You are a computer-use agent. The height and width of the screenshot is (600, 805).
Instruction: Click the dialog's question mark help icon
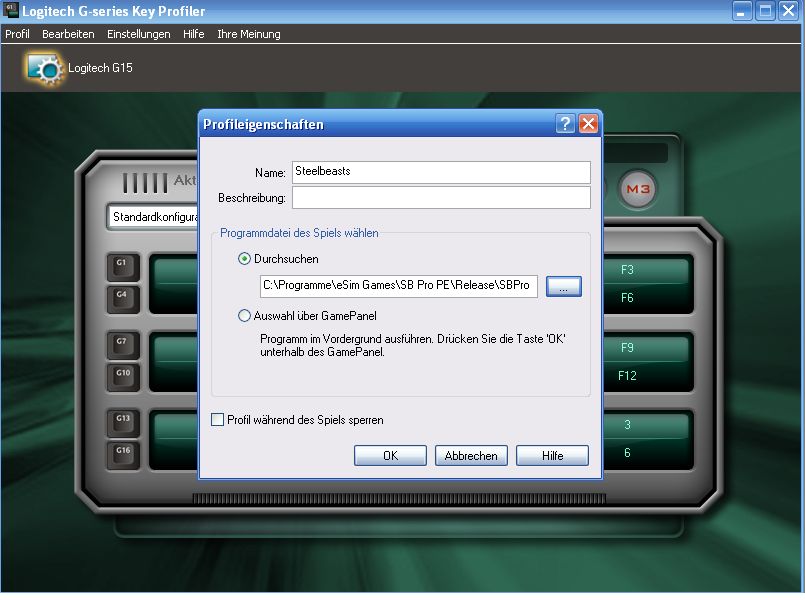point(566,124)
